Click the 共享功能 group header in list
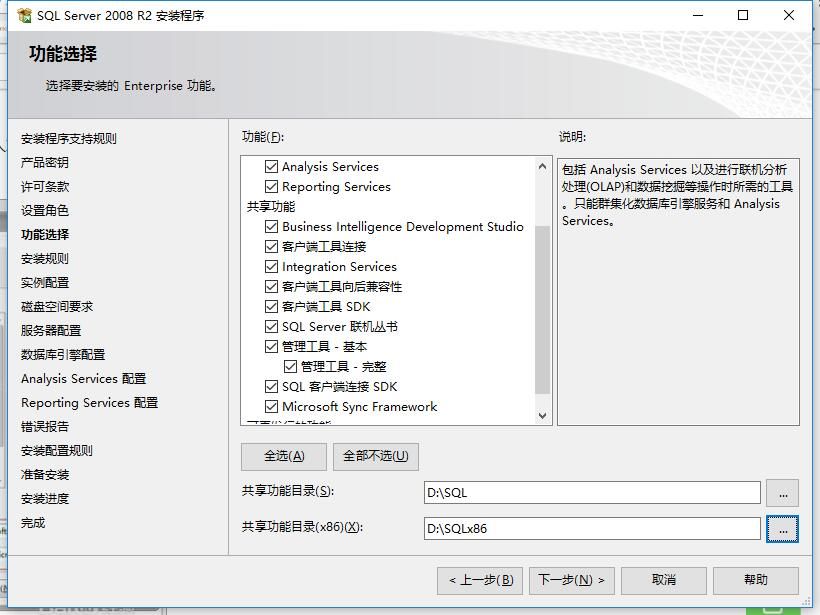820x615 pixels. pos(271,207)
